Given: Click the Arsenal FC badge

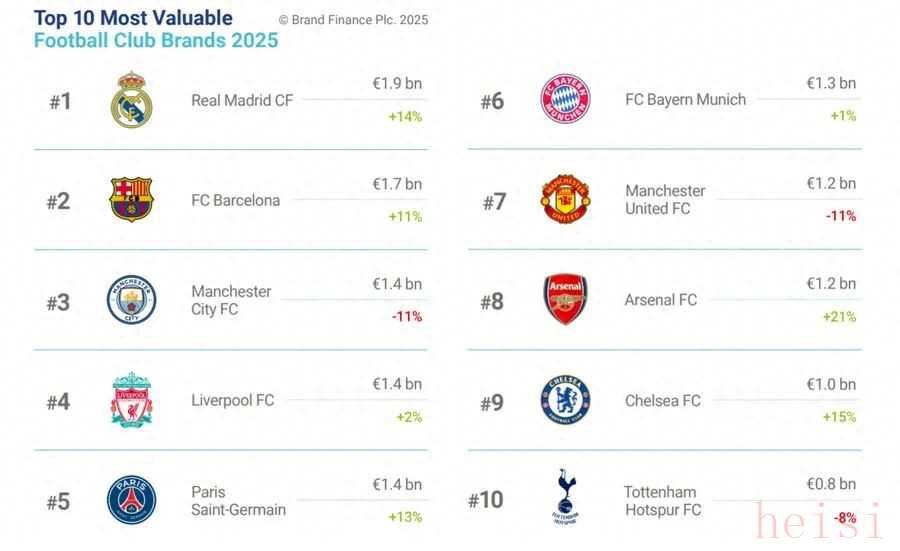Looking at the screenshot, I should coord(565,299).
